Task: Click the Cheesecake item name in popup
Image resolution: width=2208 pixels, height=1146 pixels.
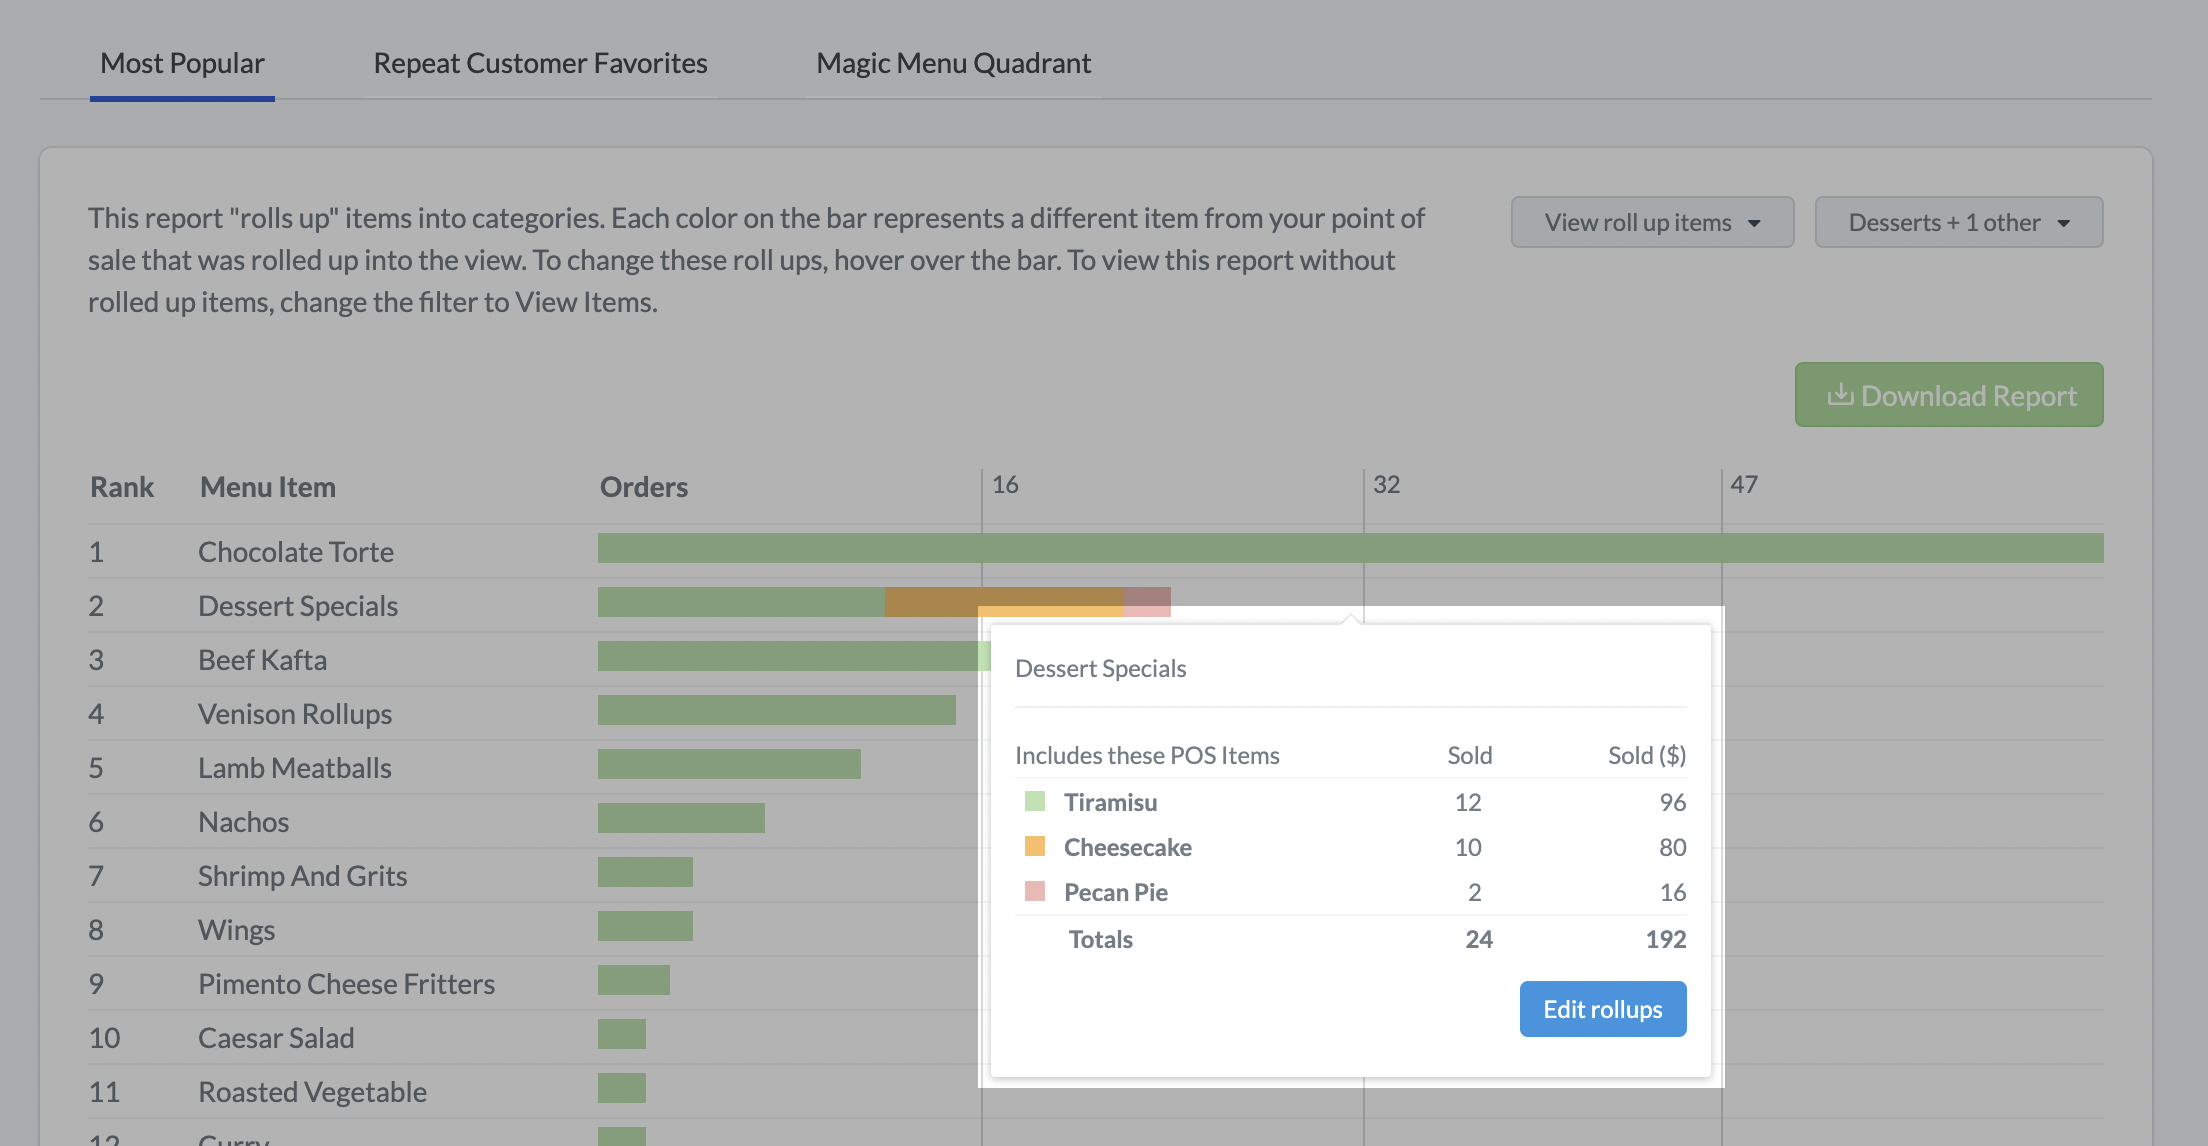Action: point(1127,847)
